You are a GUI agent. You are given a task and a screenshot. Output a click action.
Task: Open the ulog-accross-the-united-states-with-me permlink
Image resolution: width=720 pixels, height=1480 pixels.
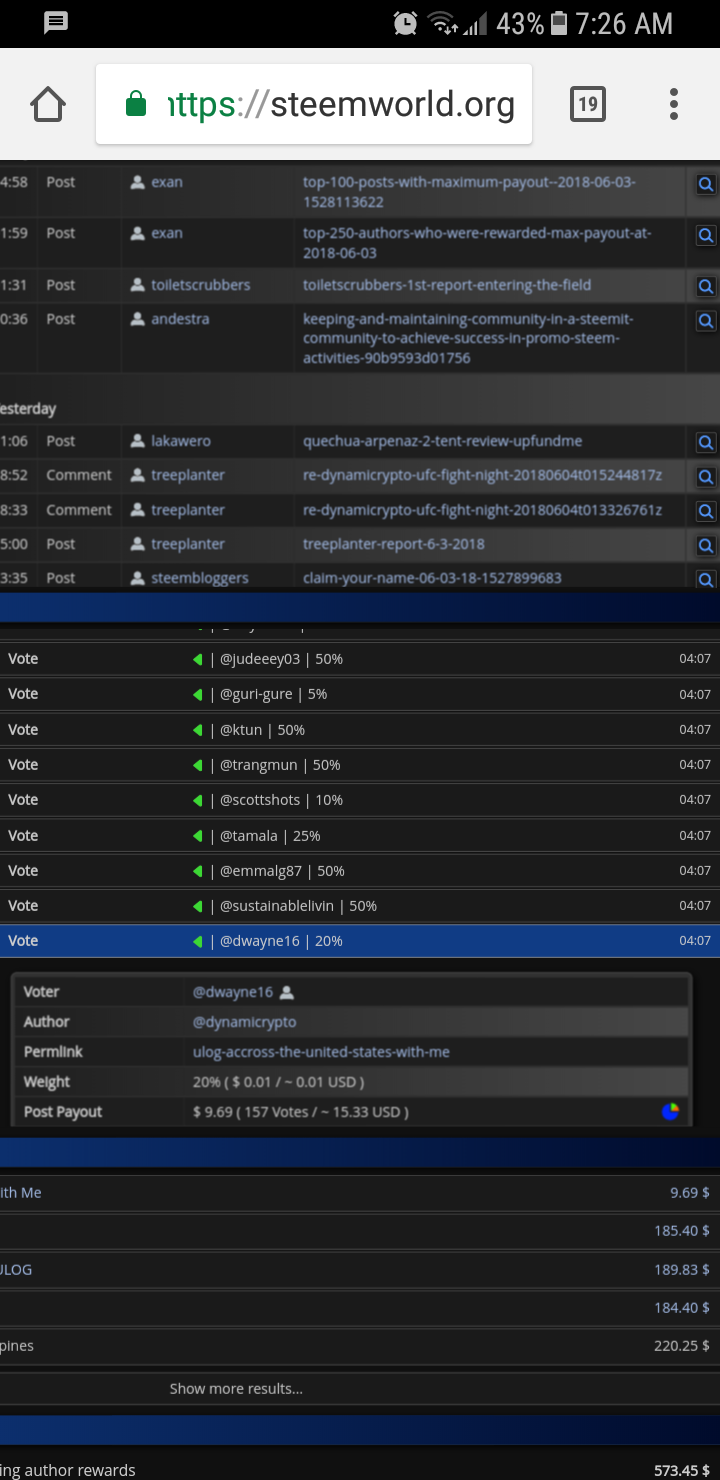coord(321,1052)
